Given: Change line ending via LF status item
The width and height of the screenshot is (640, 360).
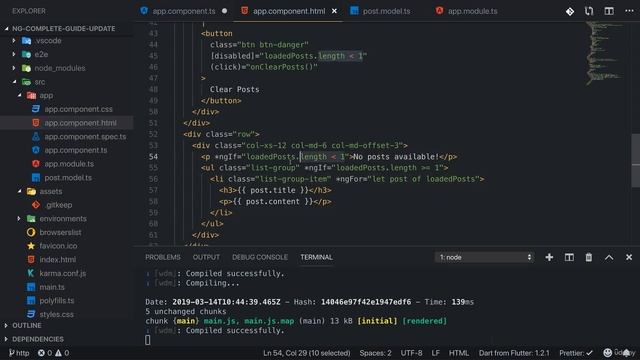Looking at the screenshot, I should tap(436, 353).
